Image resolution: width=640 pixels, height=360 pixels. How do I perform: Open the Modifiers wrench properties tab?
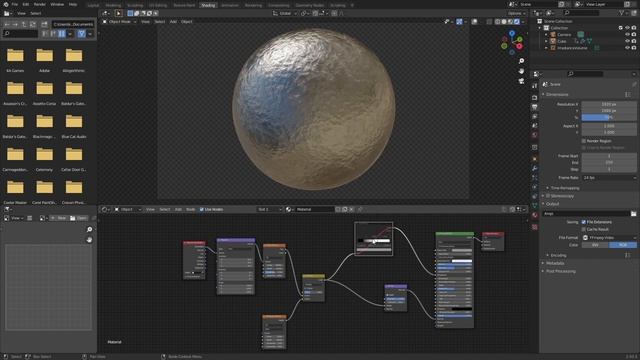coord(535,168)
